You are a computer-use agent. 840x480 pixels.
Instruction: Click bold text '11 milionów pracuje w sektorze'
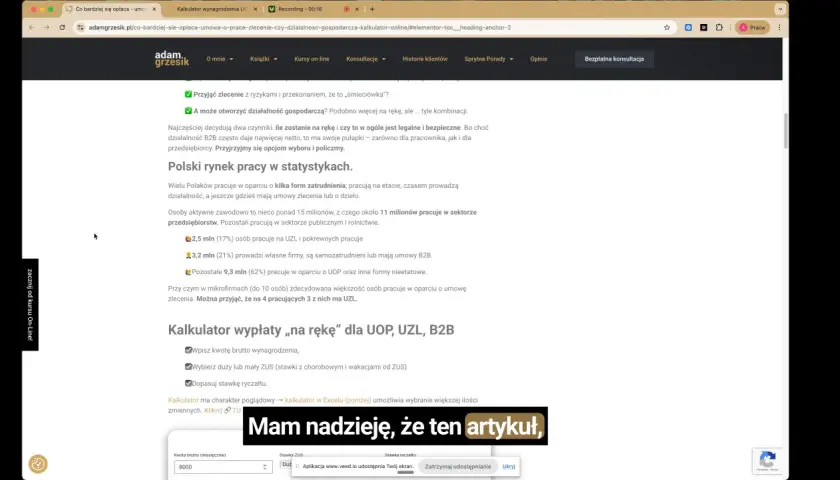428,212
